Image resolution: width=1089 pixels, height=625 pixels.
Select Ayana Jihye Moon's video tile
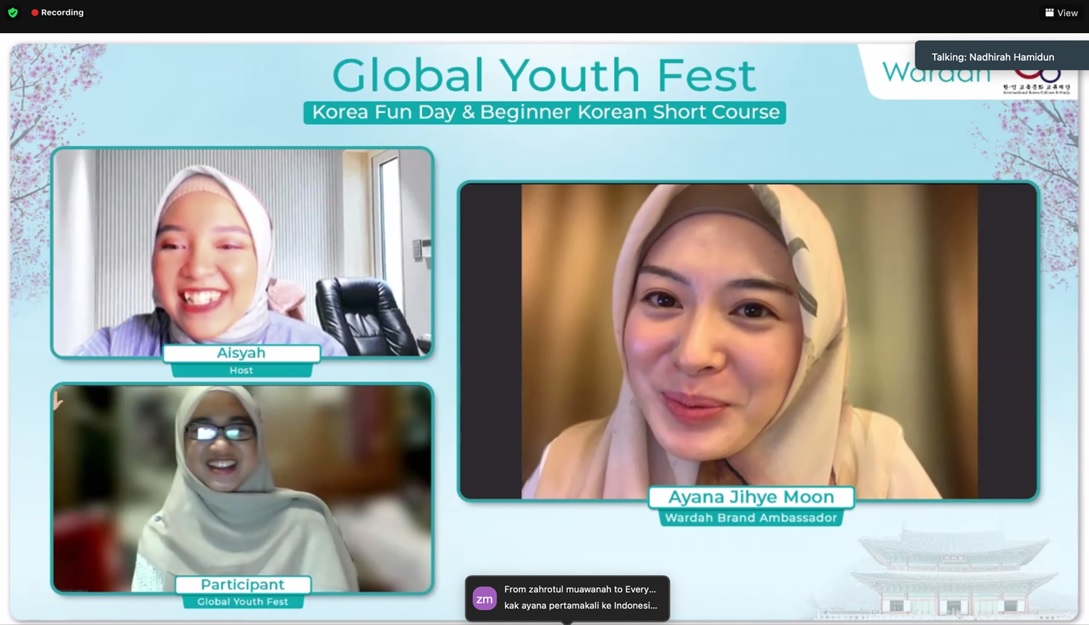pos(748,340)
